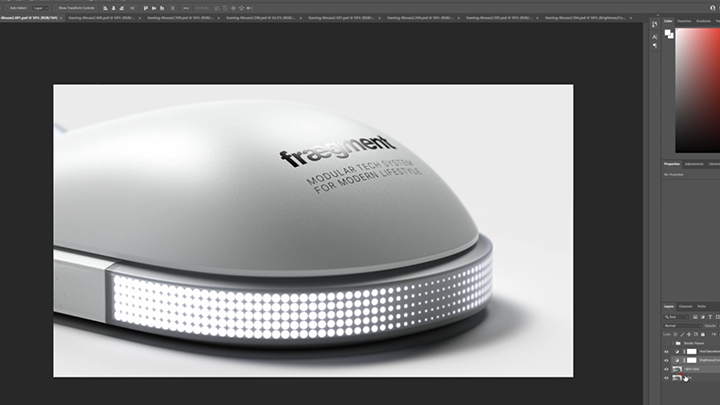Open the Adjustments panel tab
Screen dimensions: 720x405
(694, 164)
